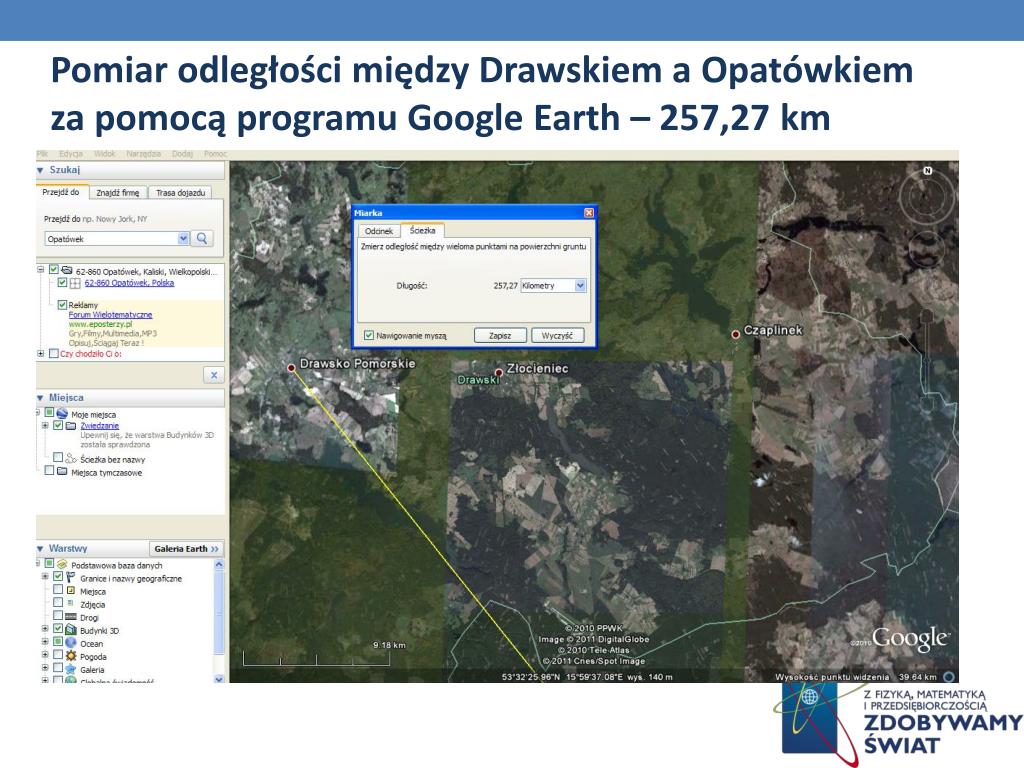Click the Wyczyść button
This screenshot has width=1024, height=768.
[x=557, y=335]
